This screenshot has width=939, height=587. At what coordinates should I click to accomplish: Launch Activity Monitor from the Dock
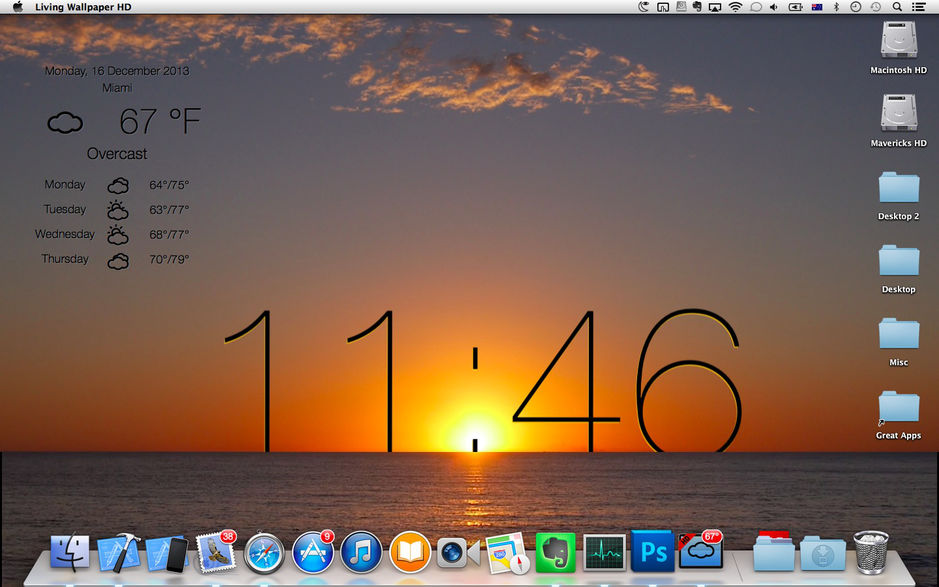coord(602,550)
